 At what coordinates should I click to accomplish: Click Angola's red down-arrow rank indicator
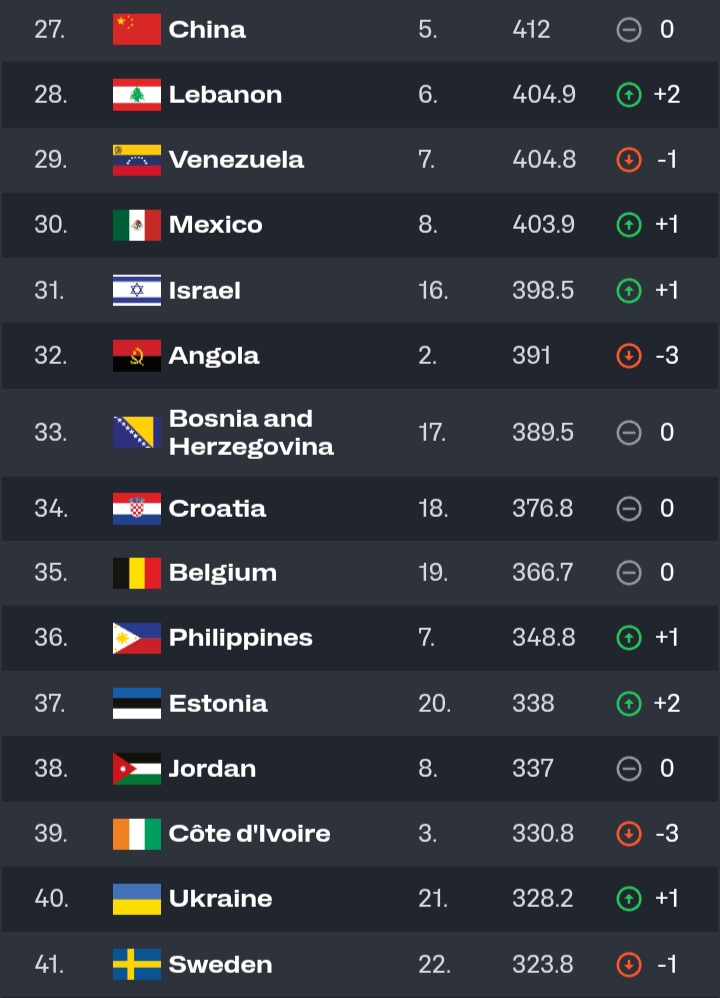tap(628, 356)
